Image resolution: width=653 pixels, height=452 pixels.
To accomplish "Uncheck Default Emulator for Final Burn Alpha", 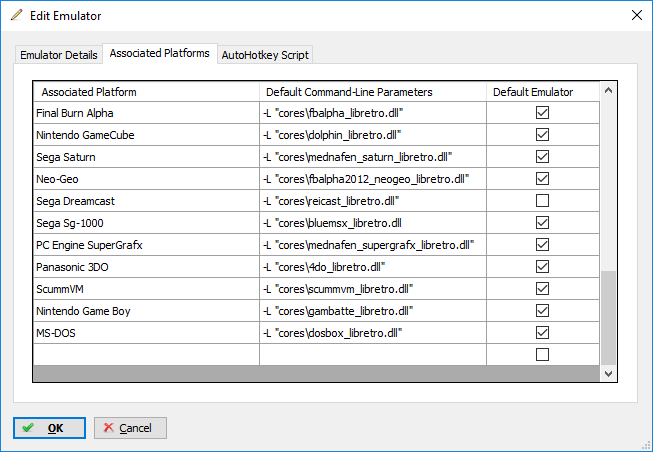I will [542, 112].
